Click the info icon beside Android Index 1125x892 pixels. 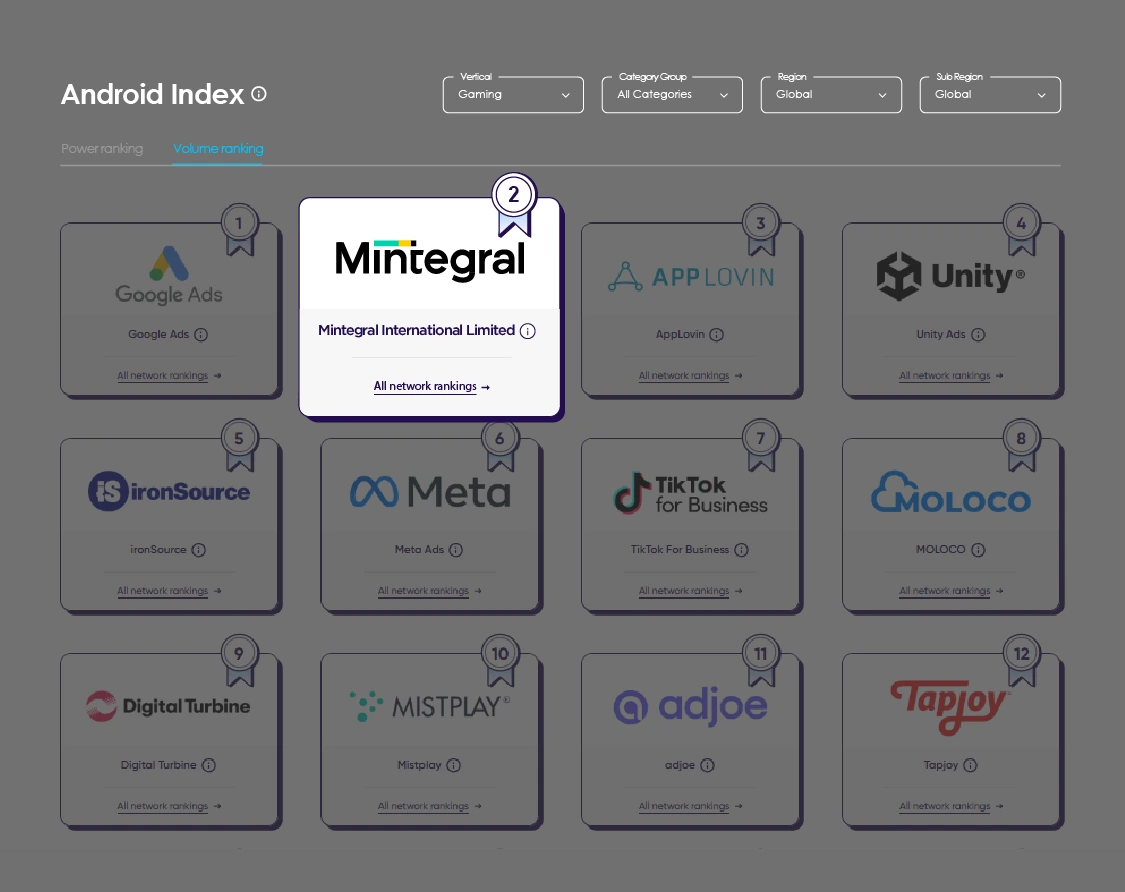pos(259,94)
